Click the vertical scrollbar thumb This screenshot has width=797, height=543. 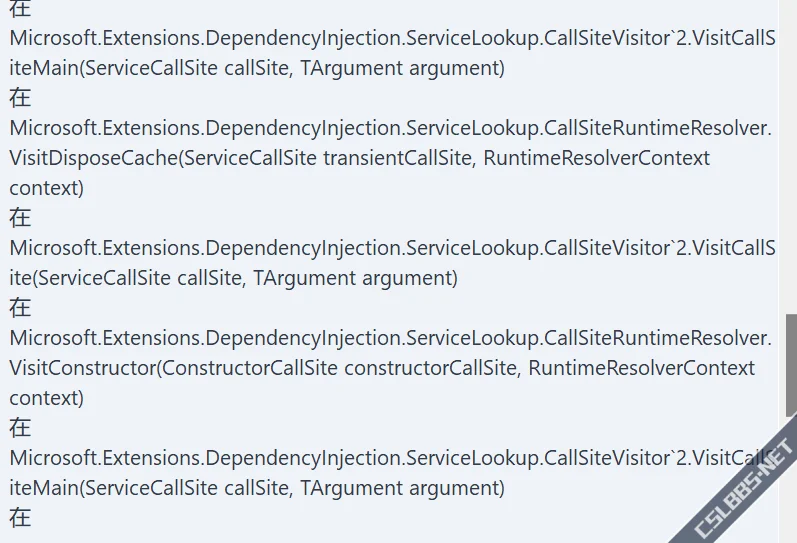pos(791,365)
